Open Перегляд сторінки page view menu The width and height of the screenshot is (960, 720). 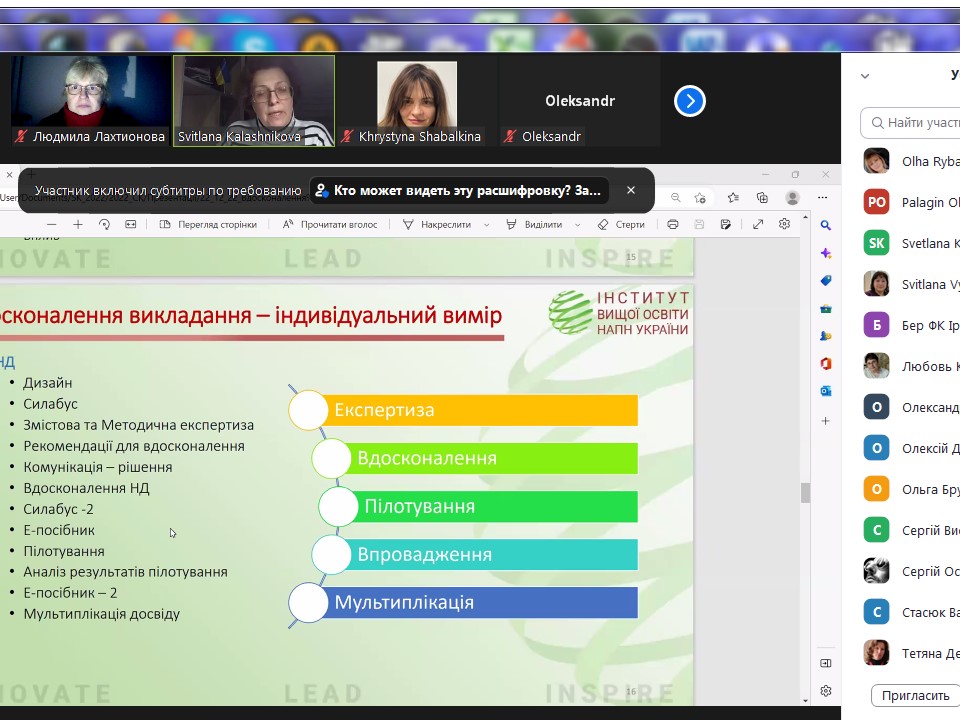click(208, 225)
